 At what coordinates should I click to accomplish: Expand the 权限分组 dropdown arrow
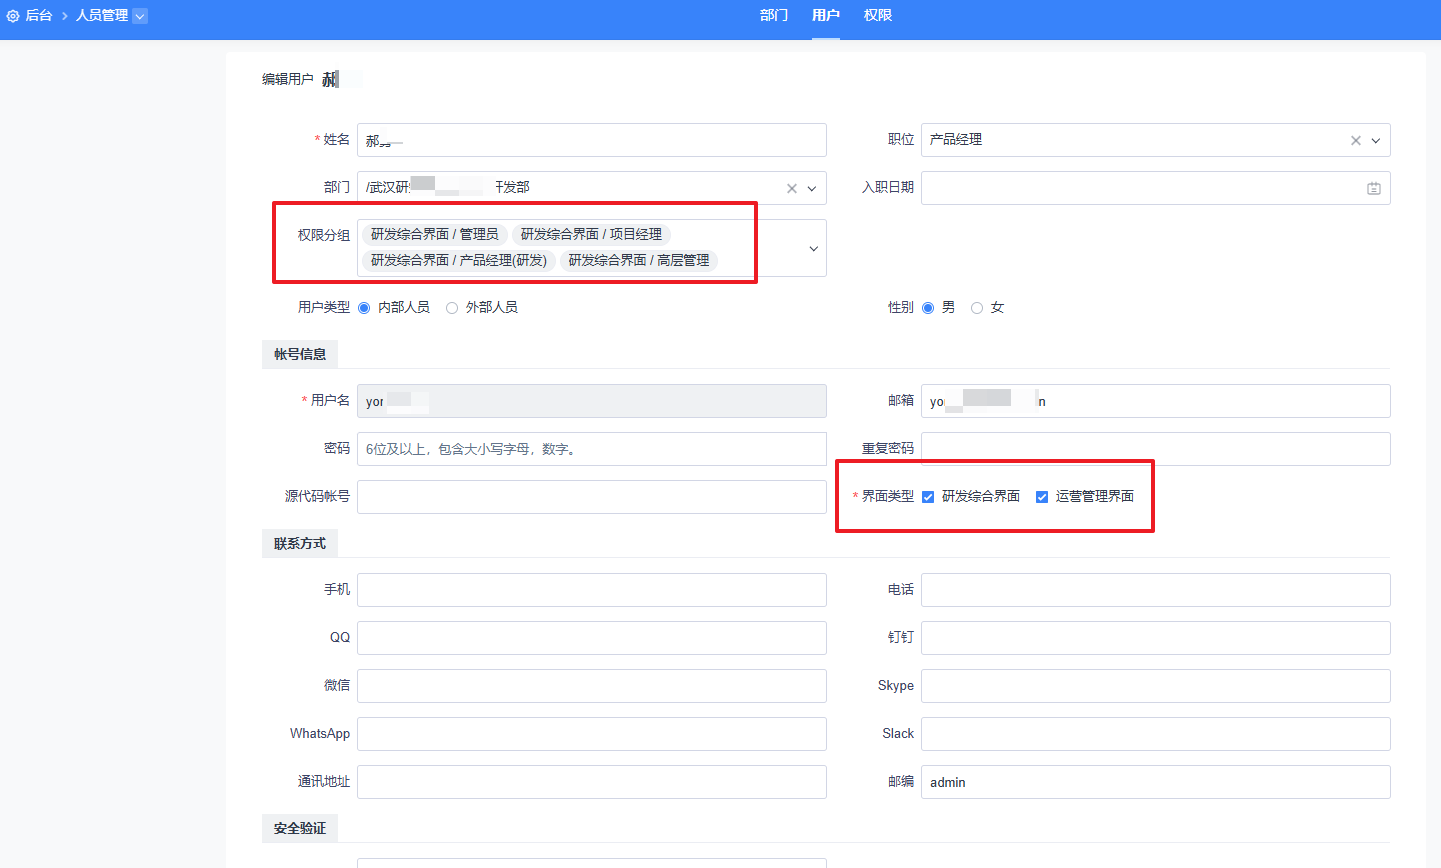pos(813,249)
